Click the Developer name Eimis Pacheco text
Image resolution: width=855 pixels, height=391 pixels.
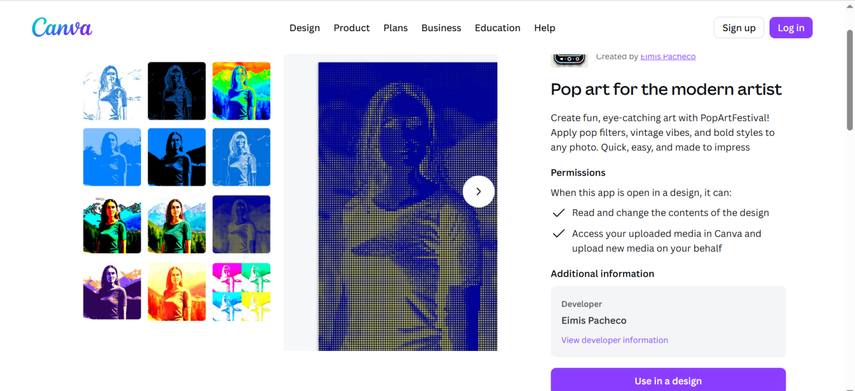pyautogui.click(x=594, y=321)
